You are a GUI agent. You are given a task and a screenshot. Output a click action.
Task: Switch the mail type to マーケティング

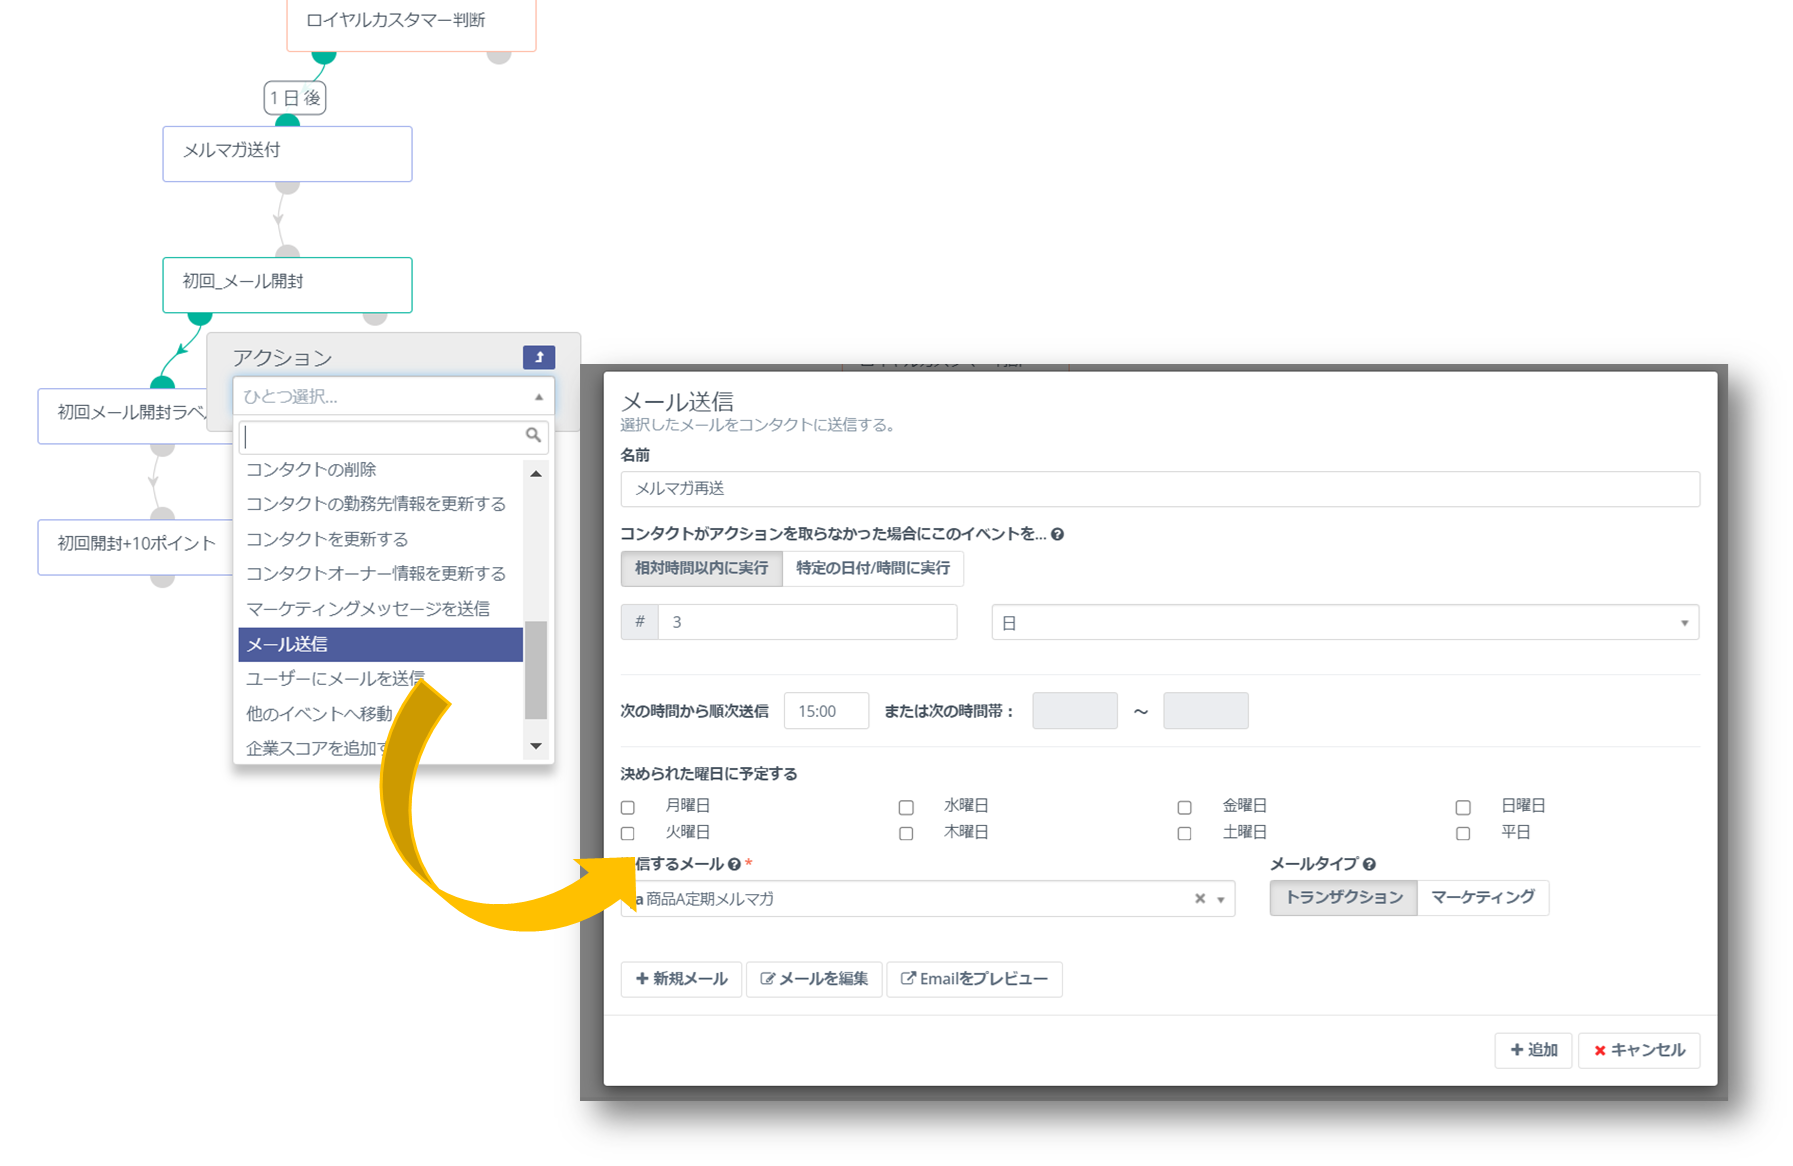(x=1482, y=898)
